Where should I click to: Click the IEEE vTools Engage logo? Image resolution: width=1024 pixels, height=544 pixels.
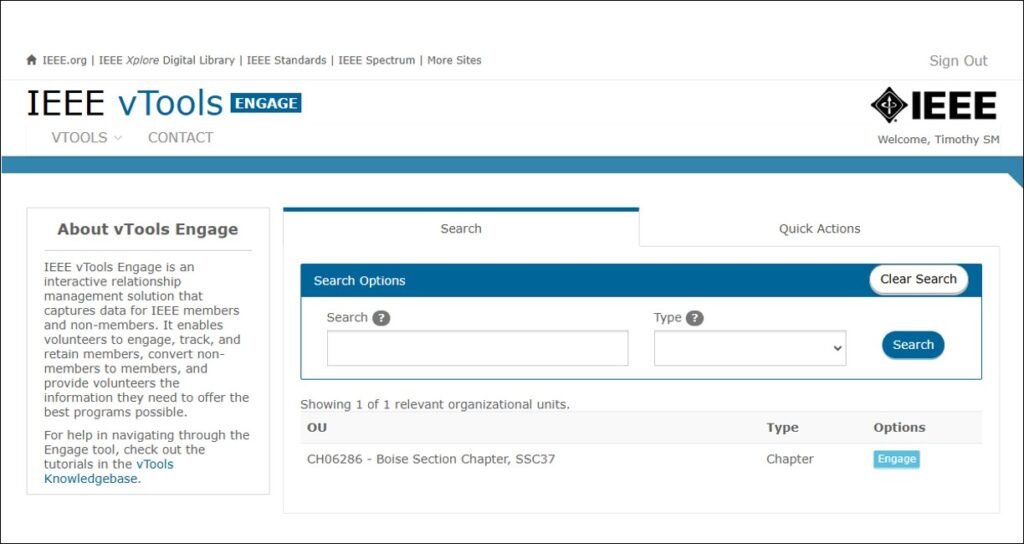coord(164,103)
